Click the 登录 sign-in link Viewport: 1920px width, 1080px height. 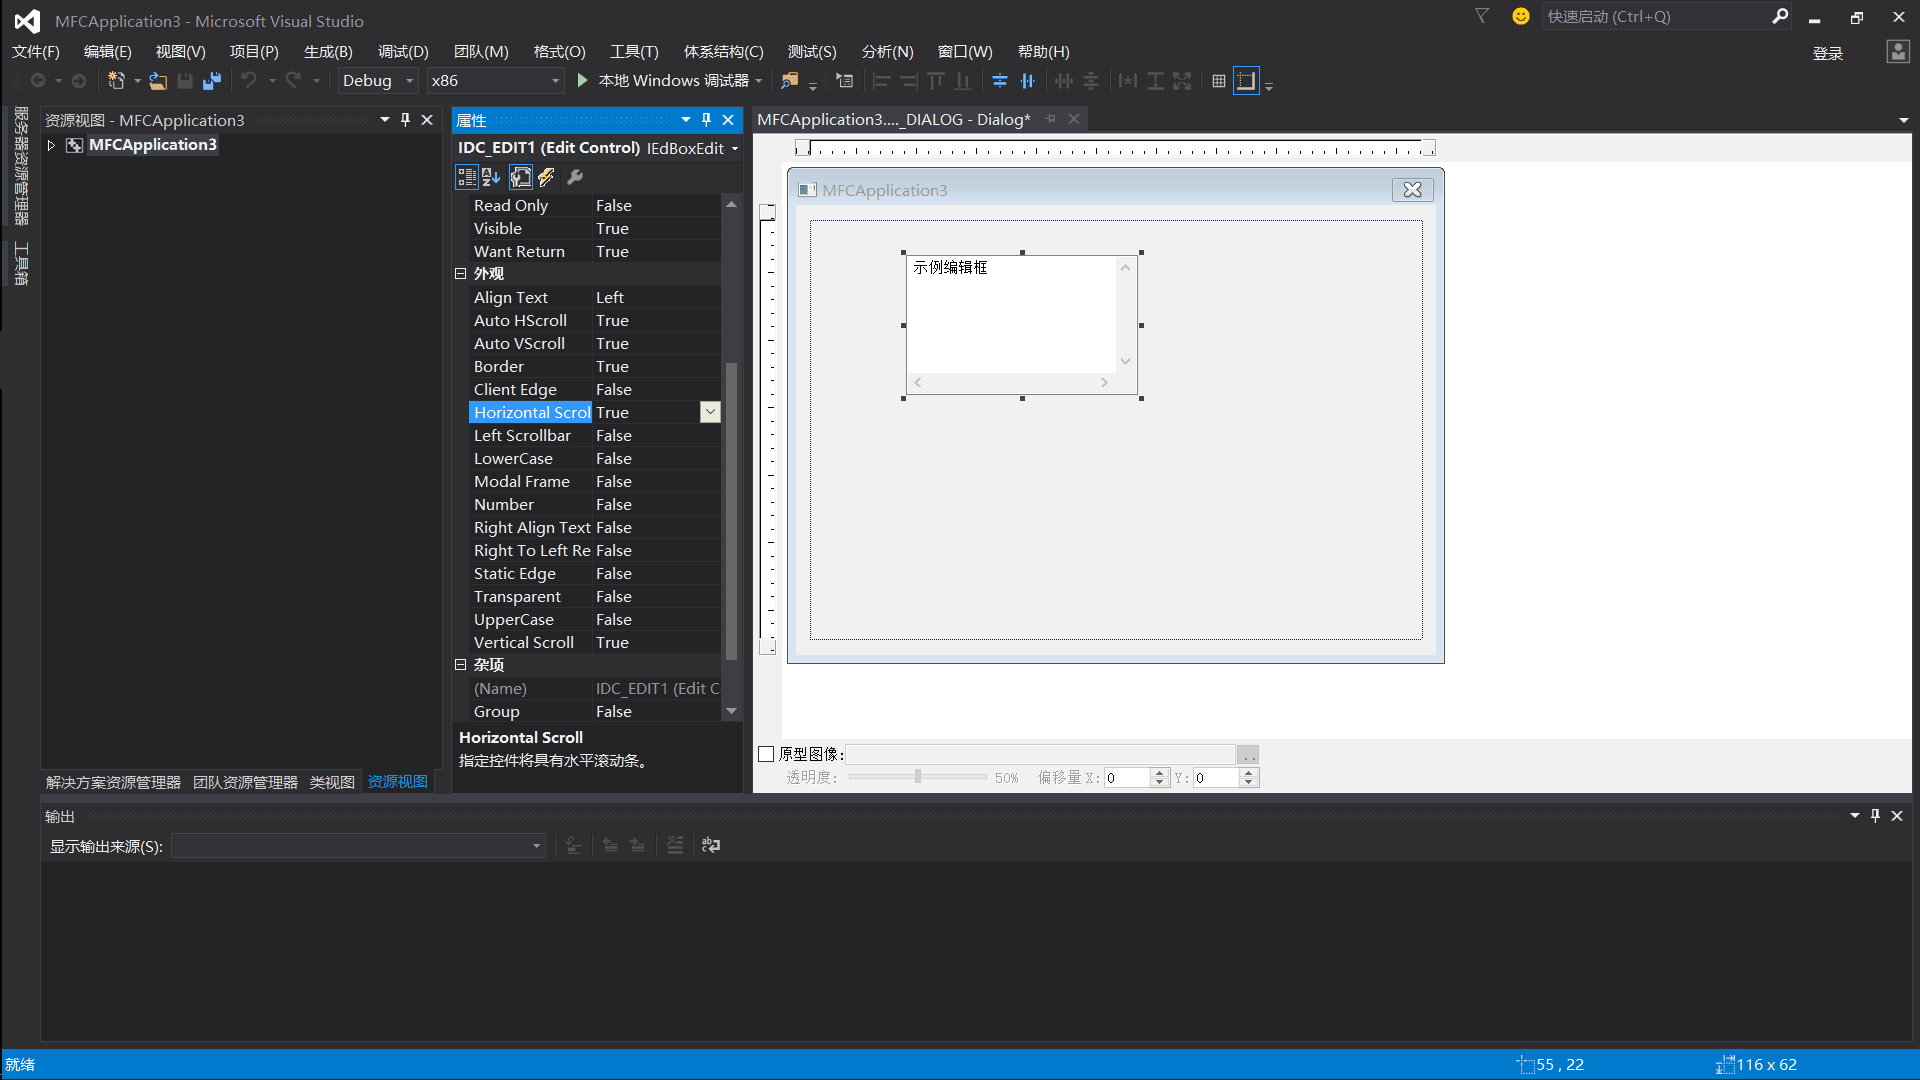1827,54
